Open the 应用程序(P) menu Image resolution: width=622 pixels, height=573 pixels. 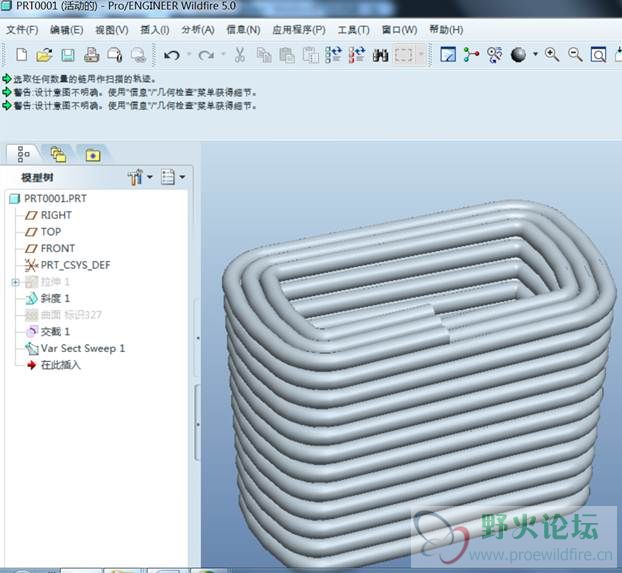tap(299, 30)
